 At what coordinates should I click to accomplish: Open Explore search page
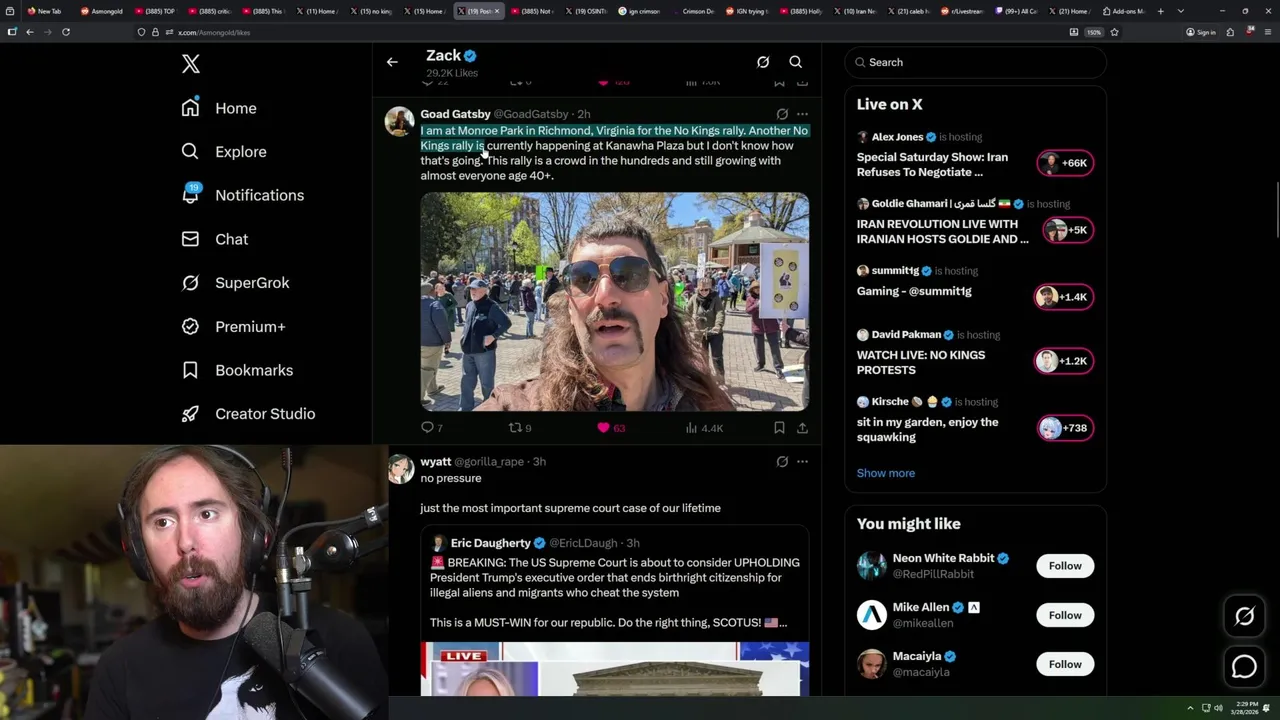(224, 152)
